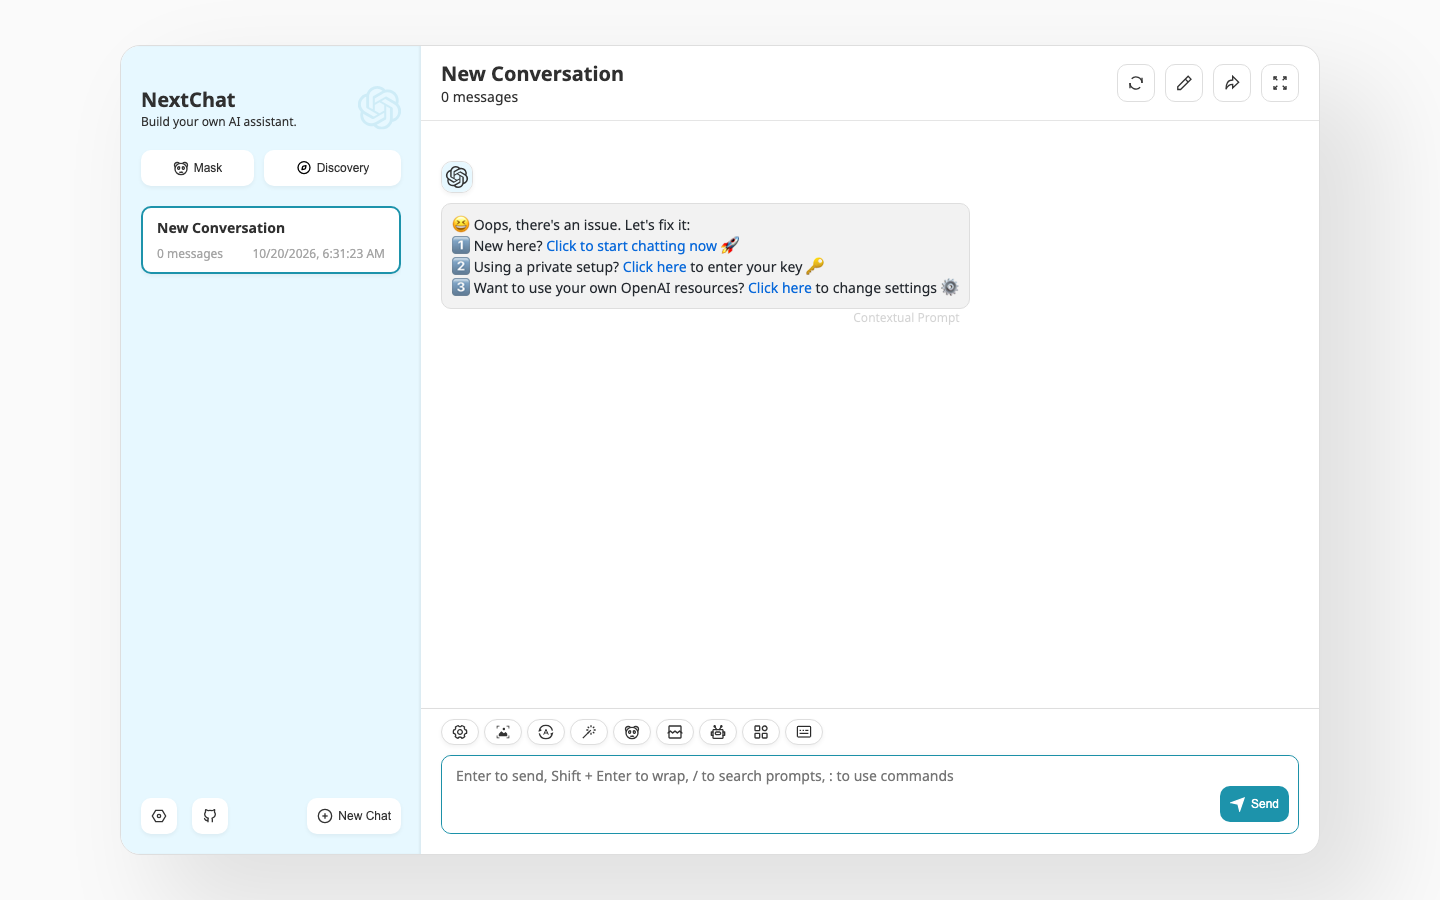Click the Send button

(x=1254, y=804)
